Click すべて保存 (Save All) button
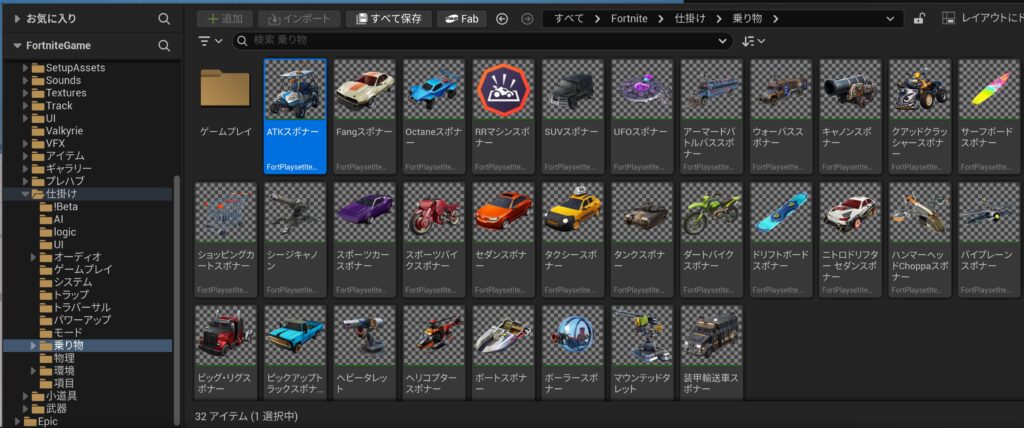 click(x=389, y=18)
